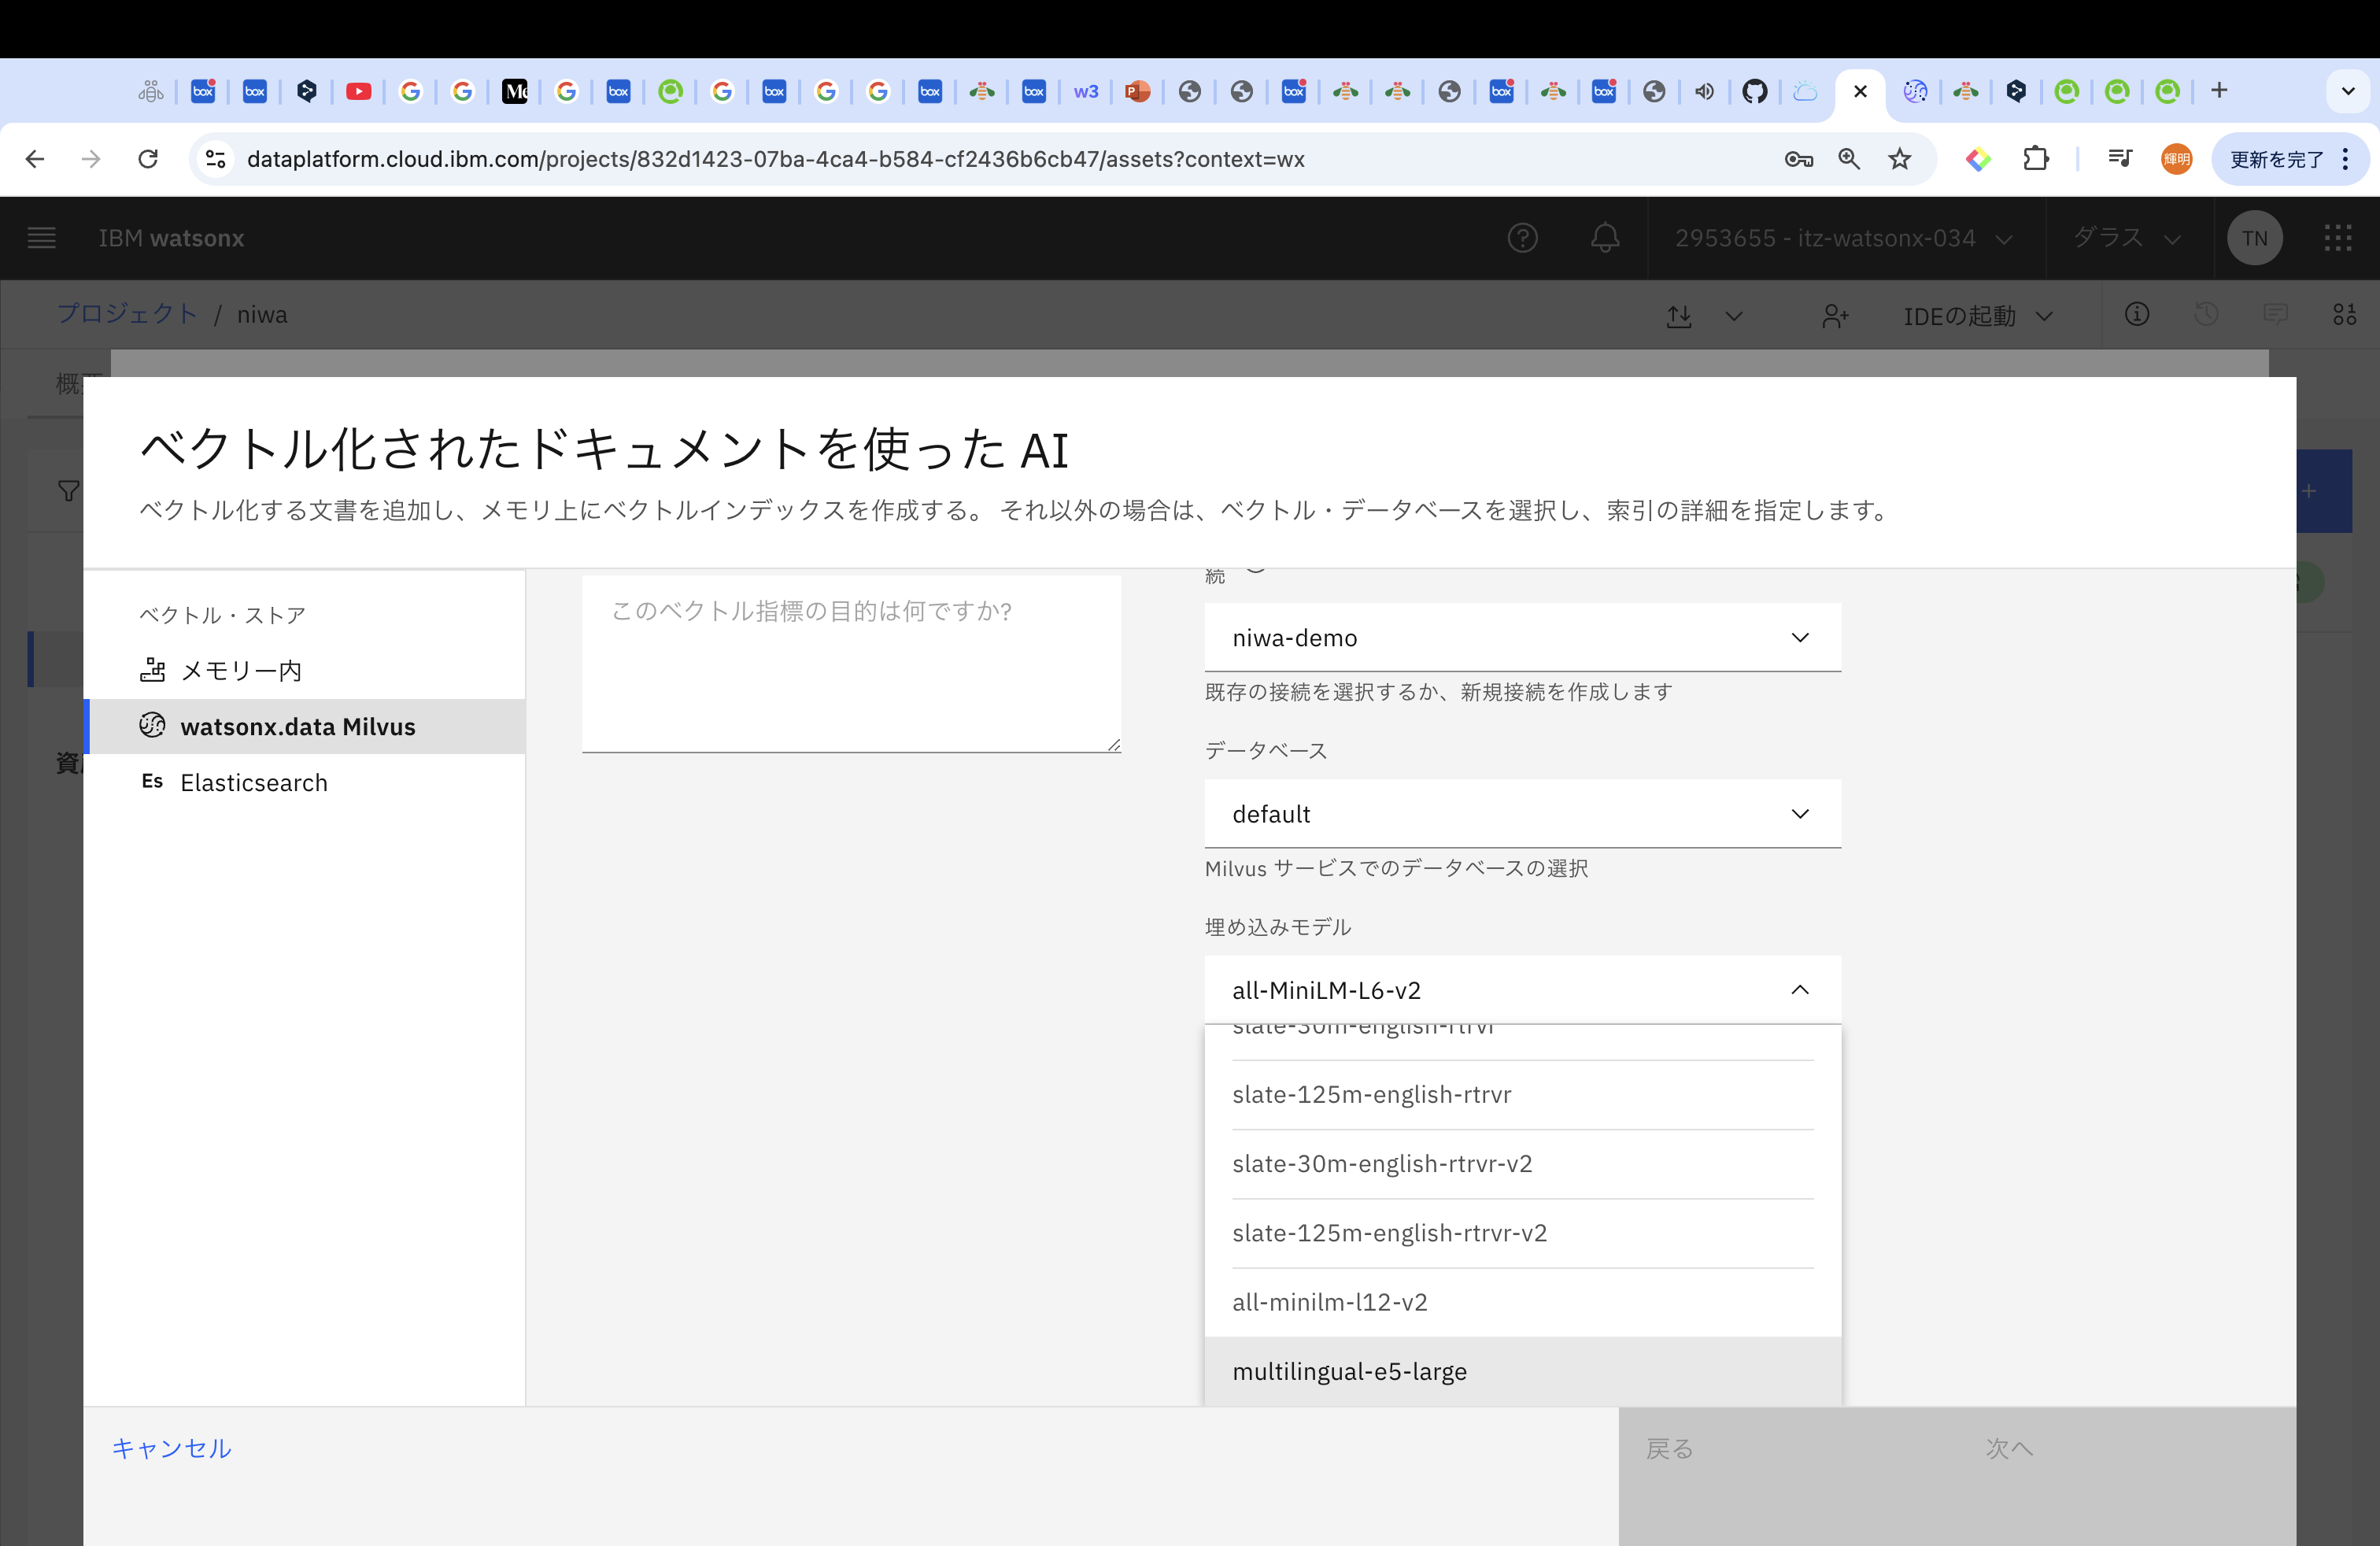Click the TN user avatar
Image resolution: width=2380 pixels, height=1546 pixels.
[x=2254, y=238]
